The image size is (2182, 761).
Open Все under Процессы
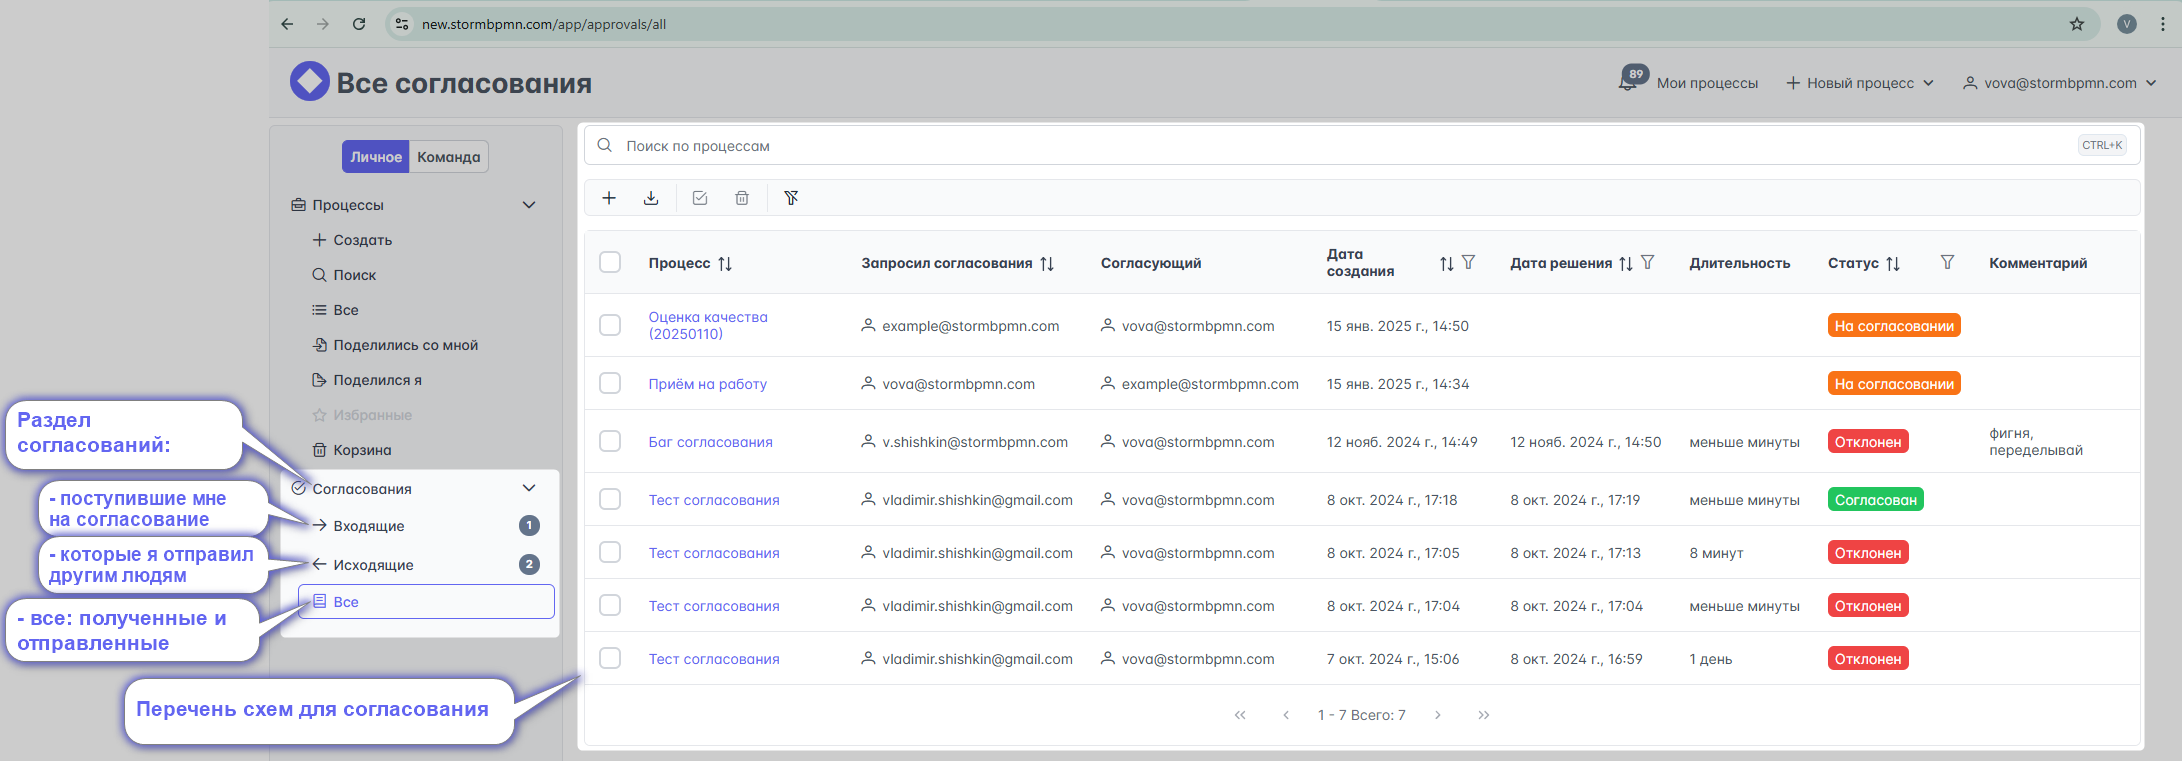[335, 310]
